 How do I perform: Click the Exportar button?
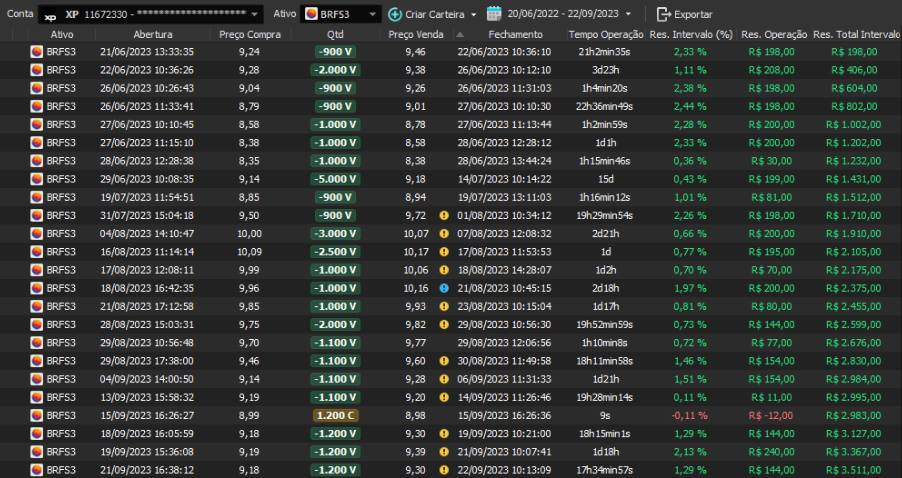(684, 15)
